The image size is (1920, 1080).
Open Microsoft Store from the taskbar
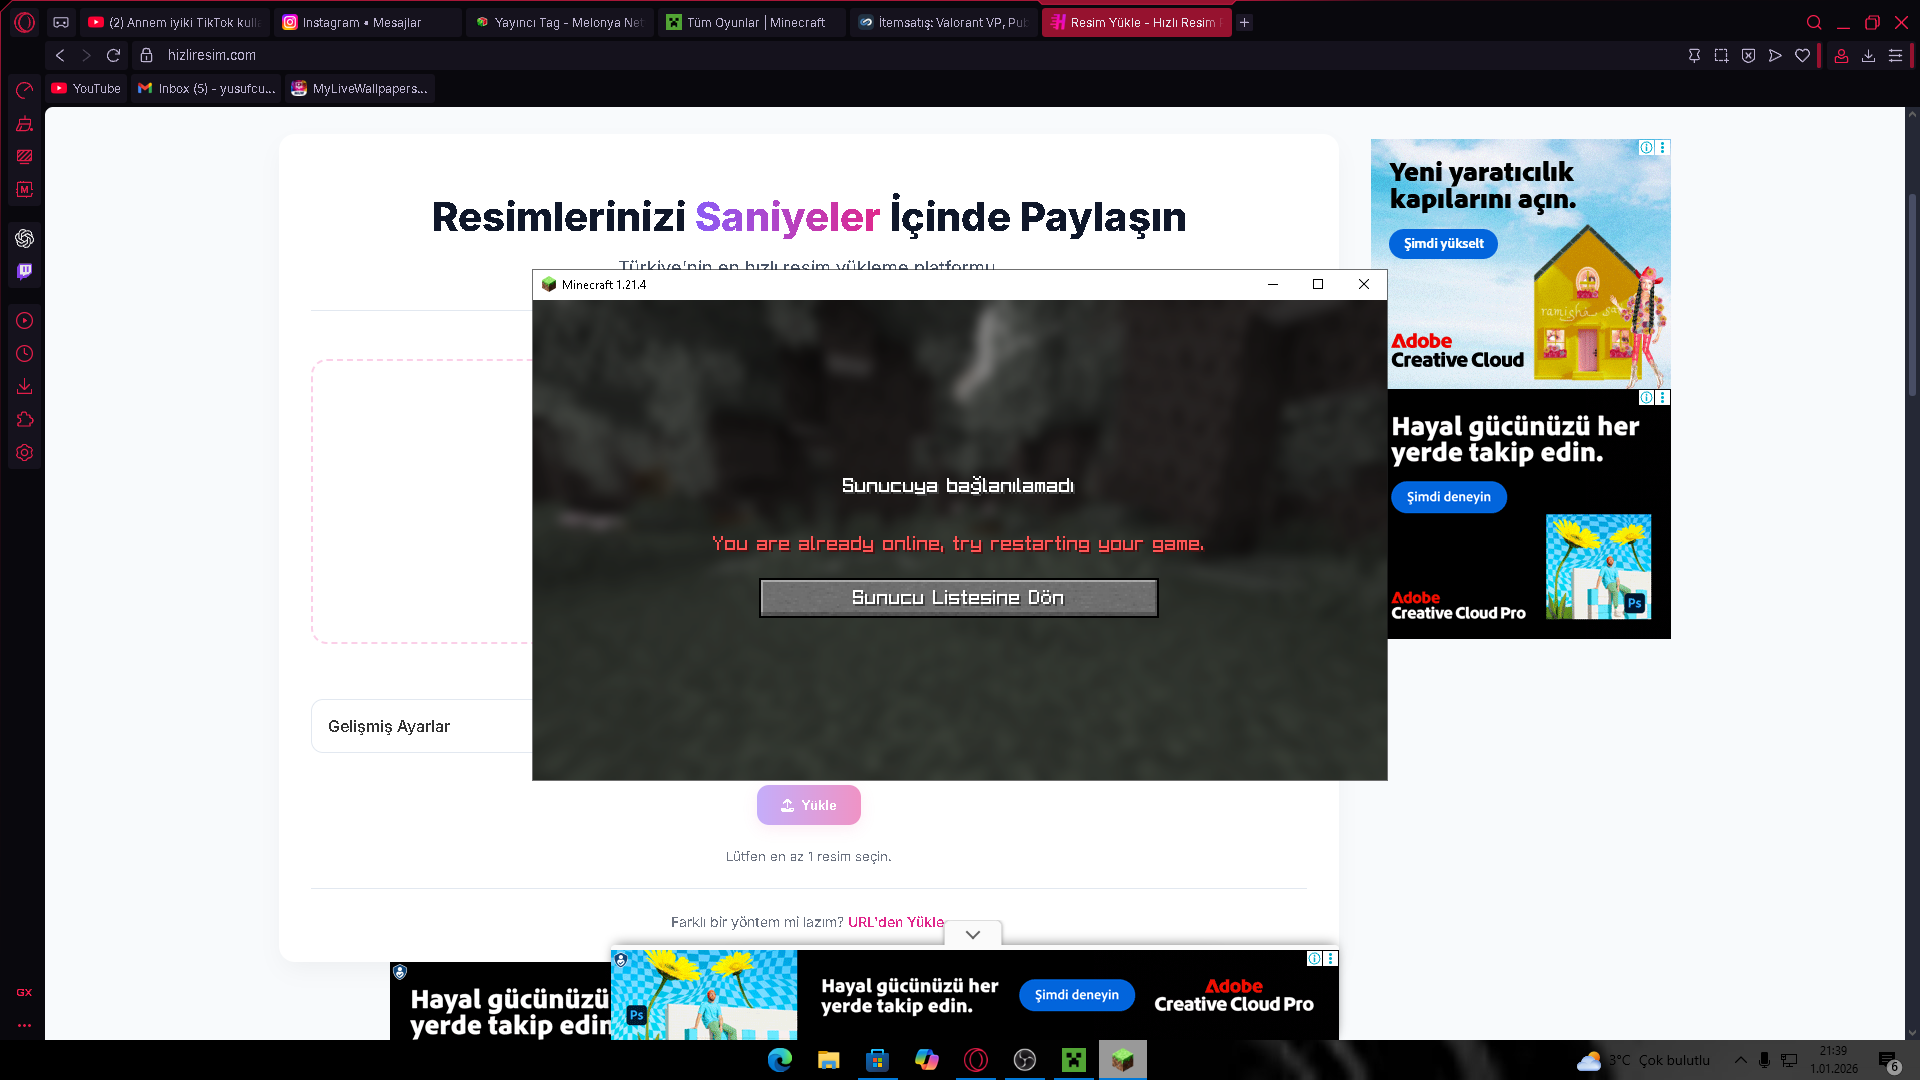(878, 1060)
